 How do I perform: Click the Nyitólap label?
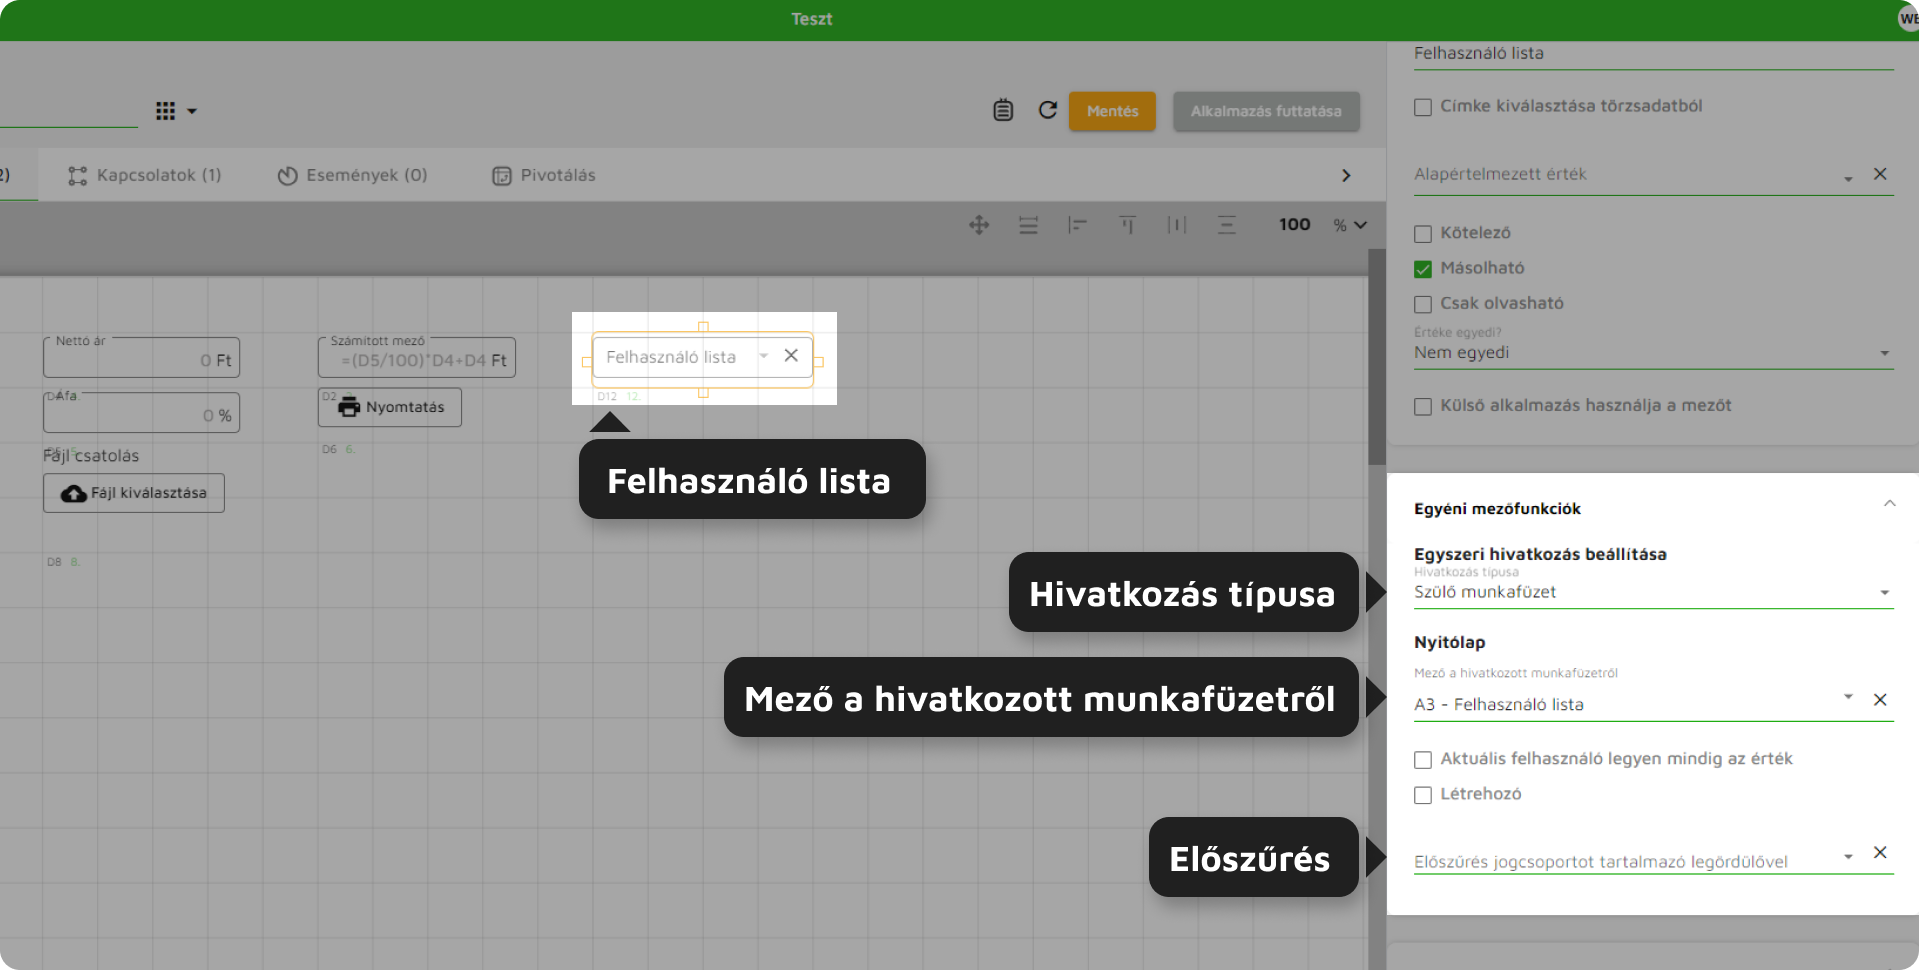(x=1449, y=642)
